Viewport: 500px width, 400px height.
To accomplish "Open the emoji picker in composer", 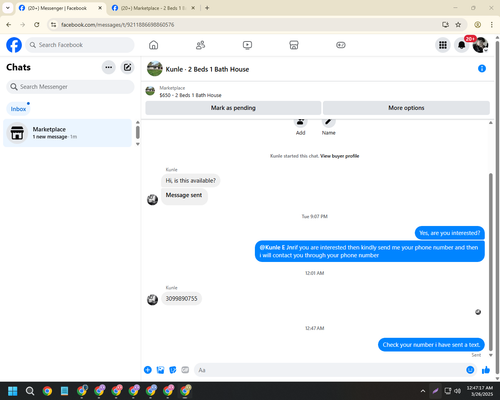I will click(470, 370).
